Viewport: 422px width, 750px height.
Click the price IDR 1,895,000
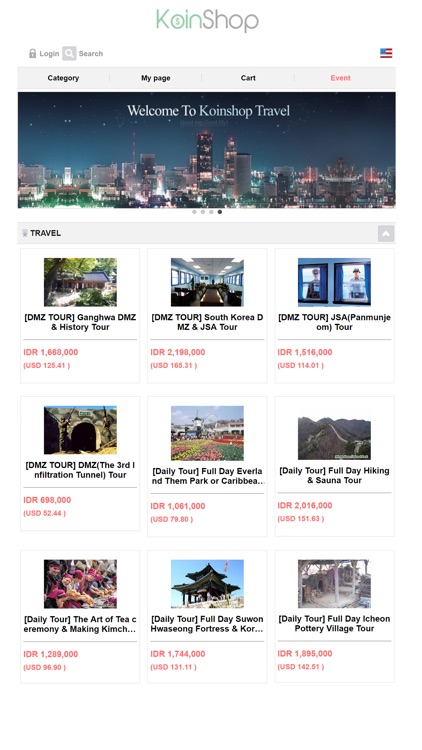(x=305, y=653)
